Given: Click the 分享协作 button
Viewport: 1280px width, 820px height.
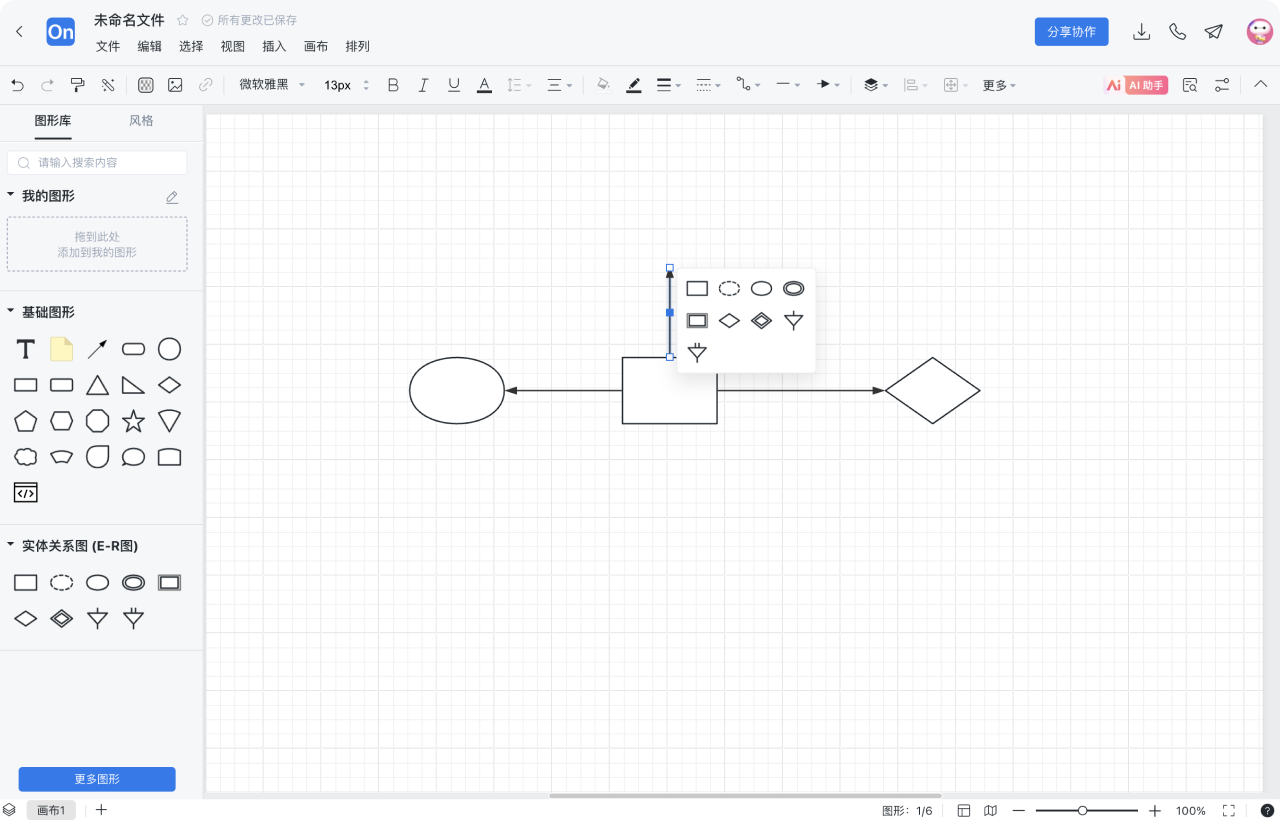Looking at the screenshot, I should (1071, 32).
